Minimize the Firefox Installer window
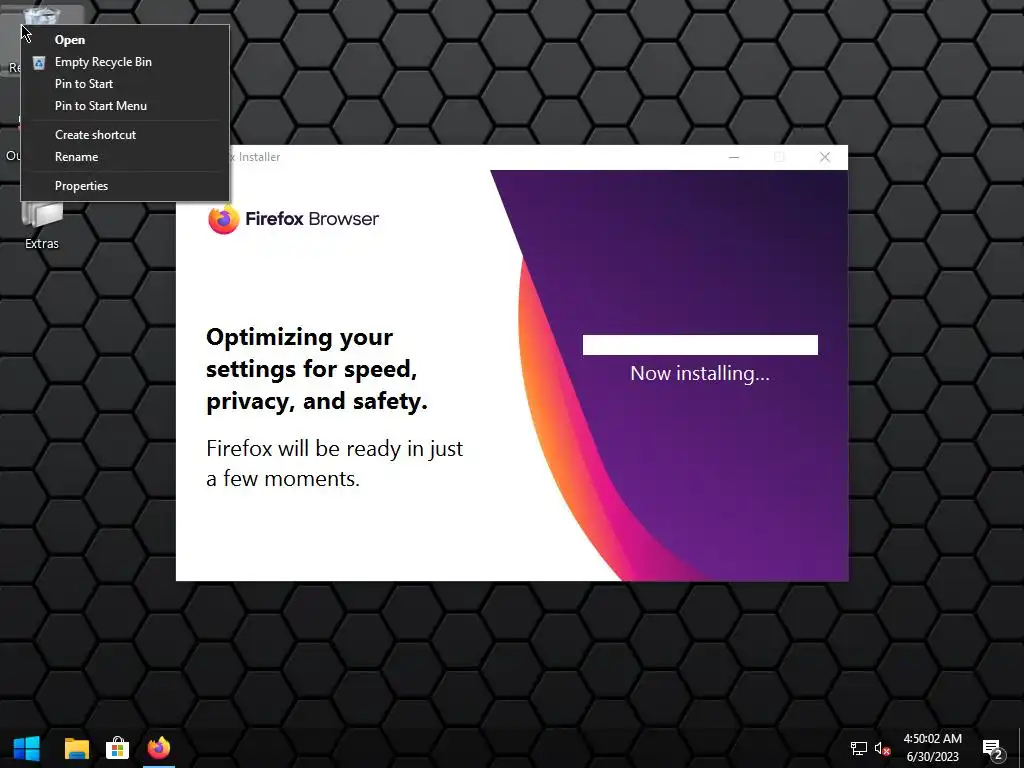 [734, 157]
